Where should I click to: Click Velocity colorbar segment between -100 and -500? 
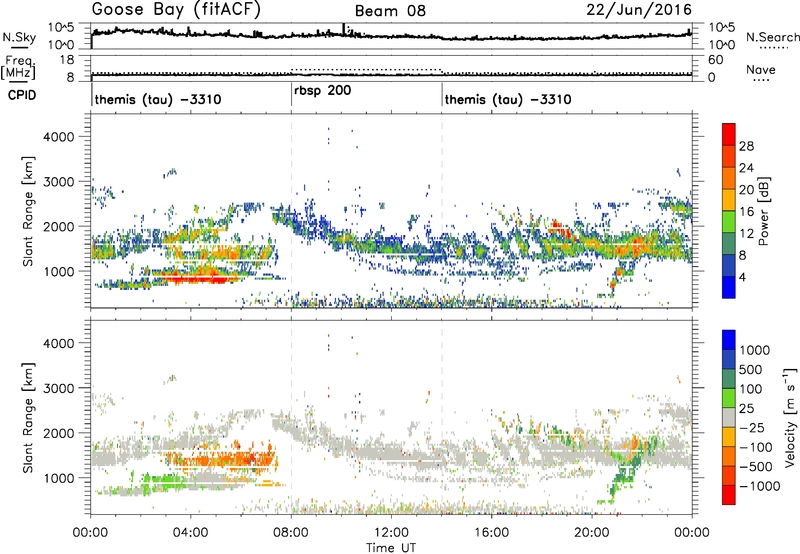tap(729, 456)
